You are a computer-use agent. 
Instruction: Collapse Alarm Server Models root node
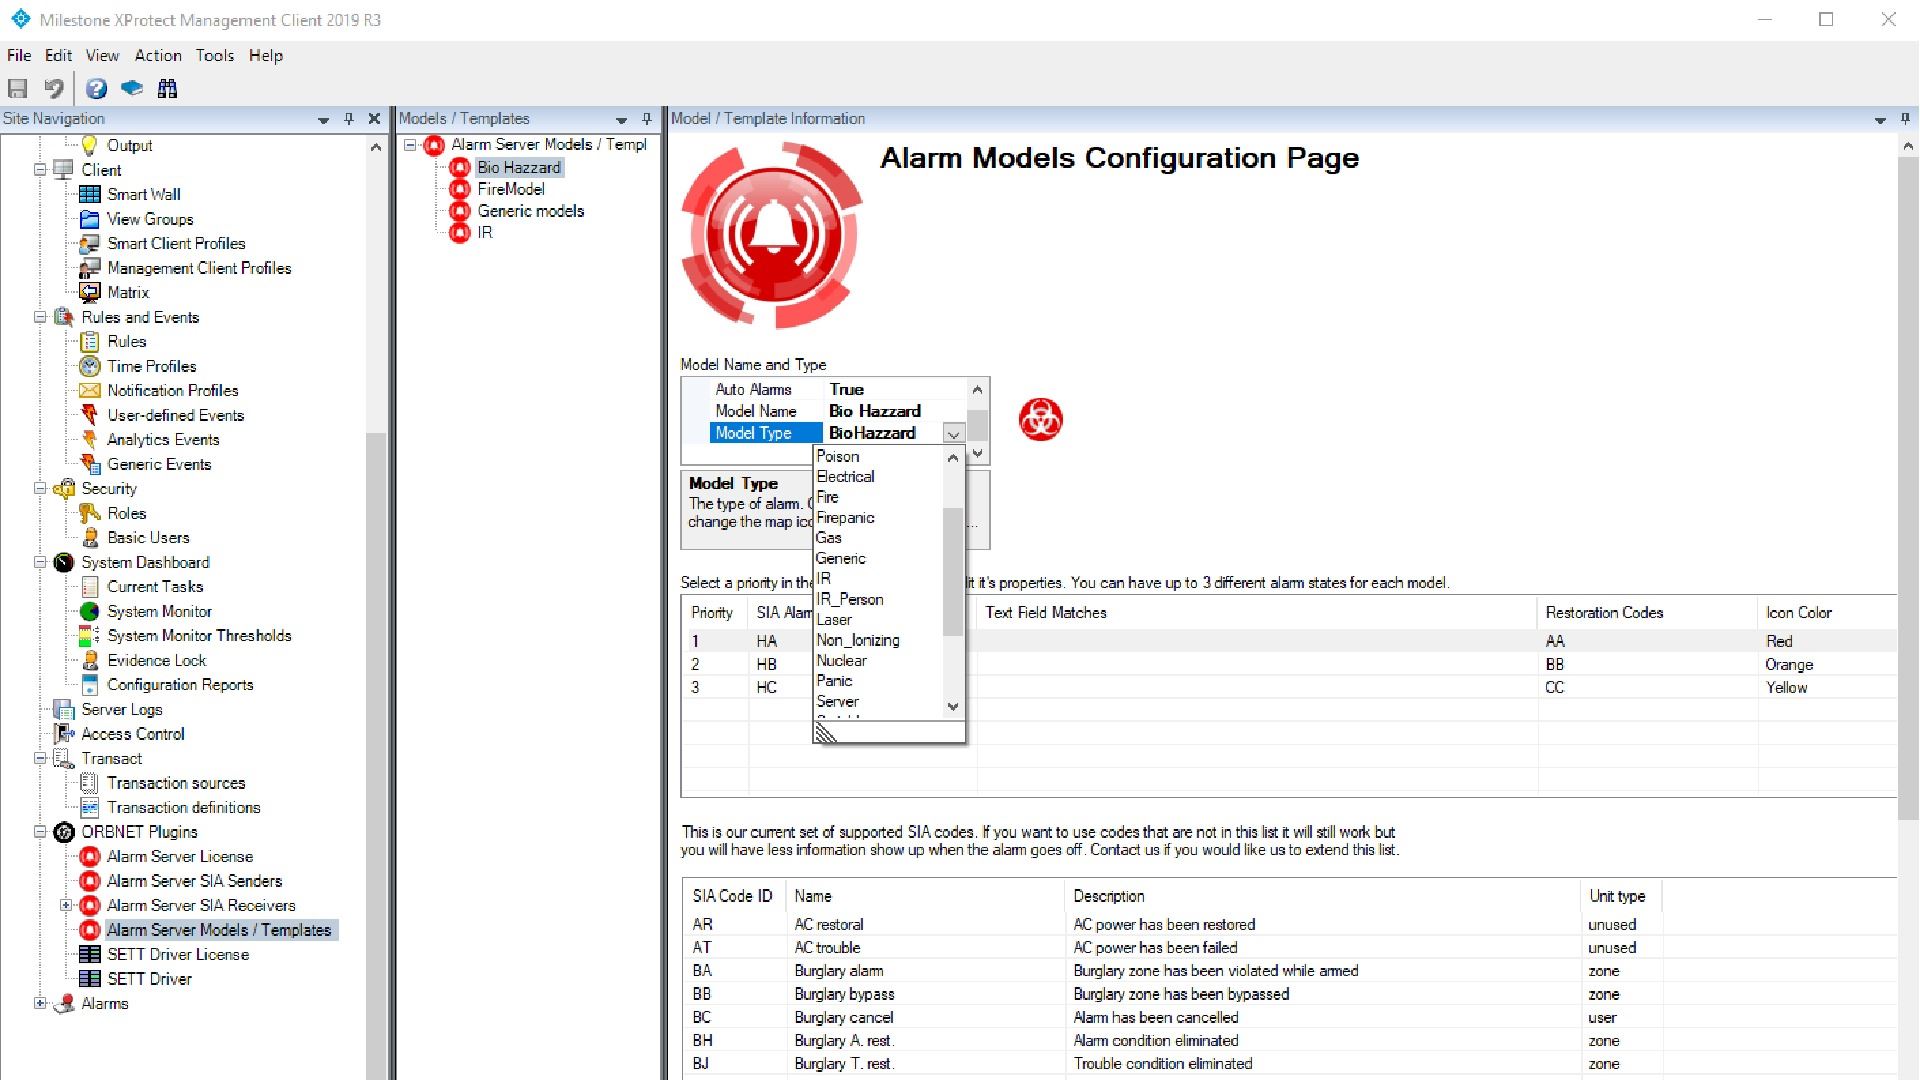pyautogui.click(x=410, y=145)
